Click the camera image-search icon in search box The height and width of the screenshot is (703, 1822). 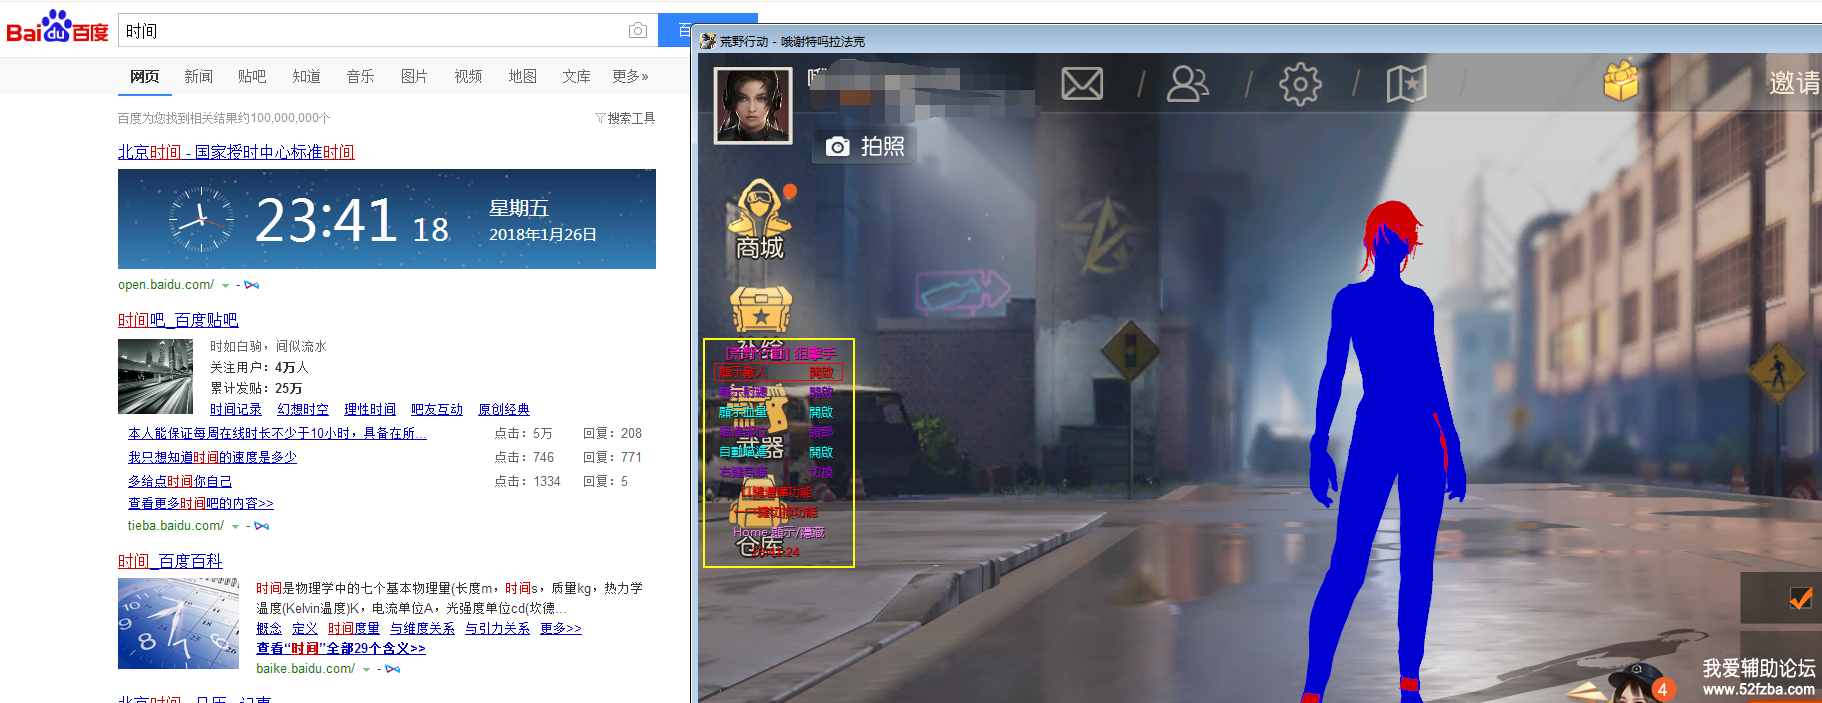click(x=638, y=31)
